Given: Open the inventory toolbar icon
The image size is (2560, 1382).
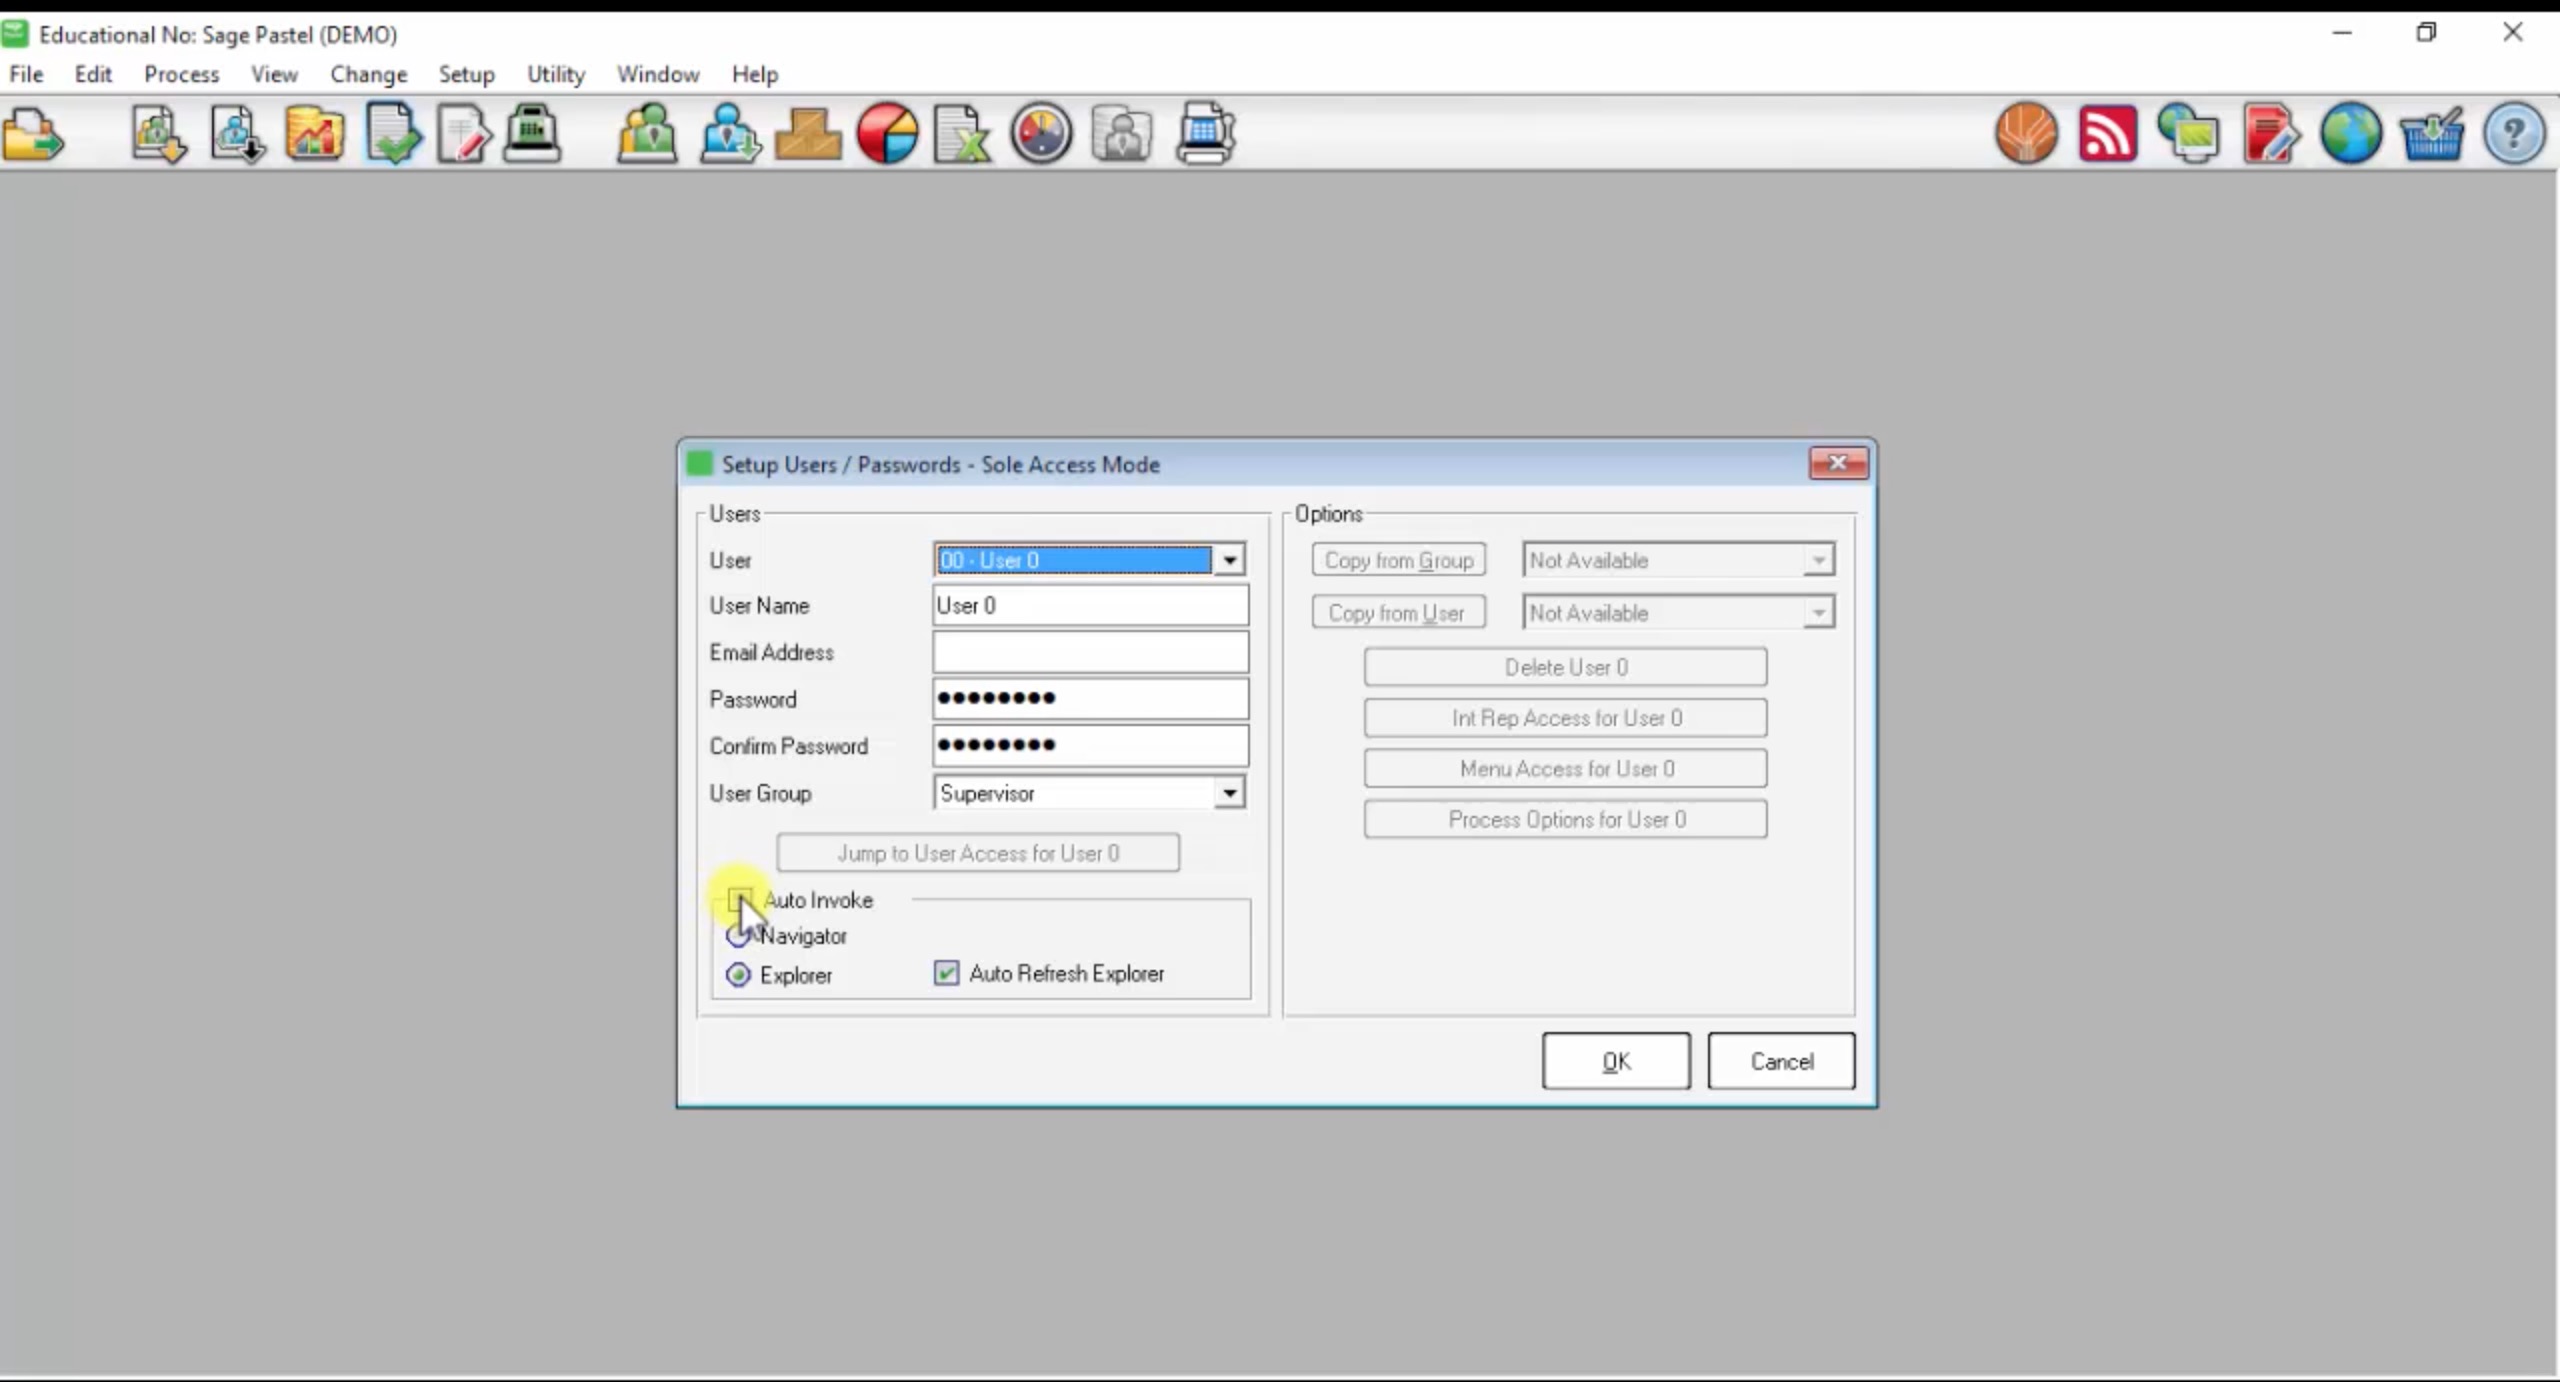Looking at the screenshot, I should pos(810,133).
